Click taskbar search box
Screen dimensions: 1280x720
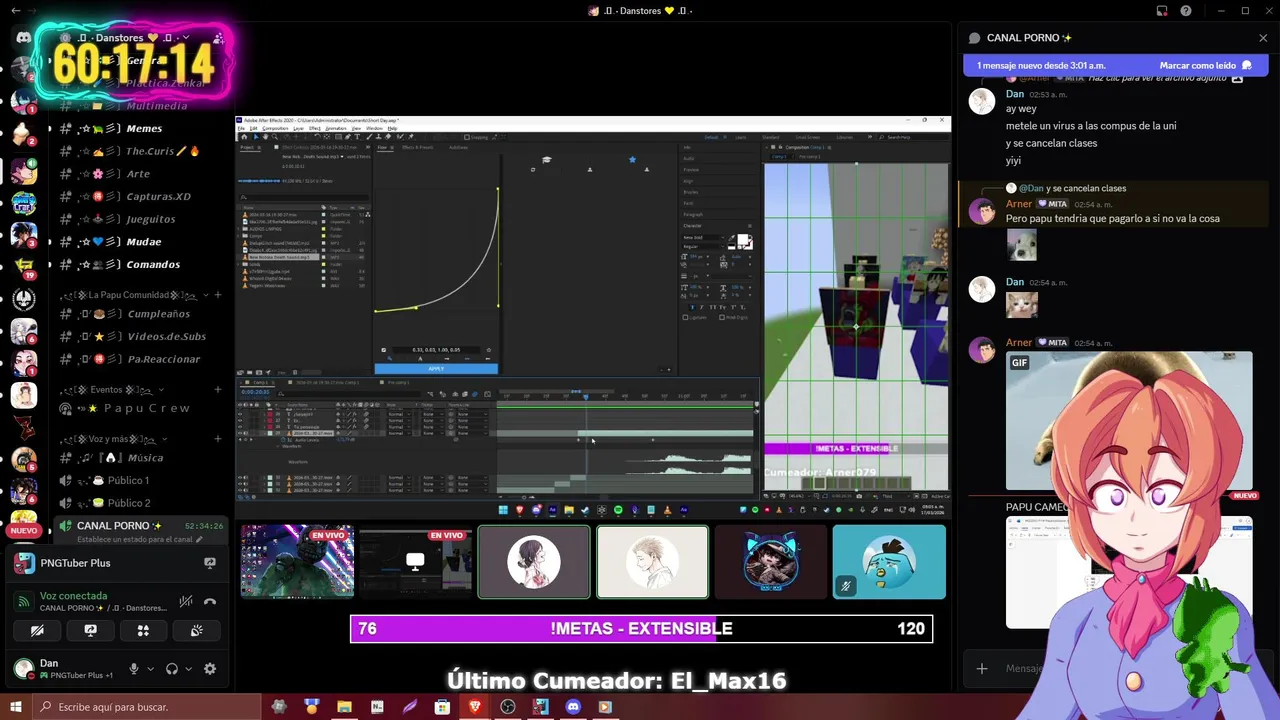147,707
